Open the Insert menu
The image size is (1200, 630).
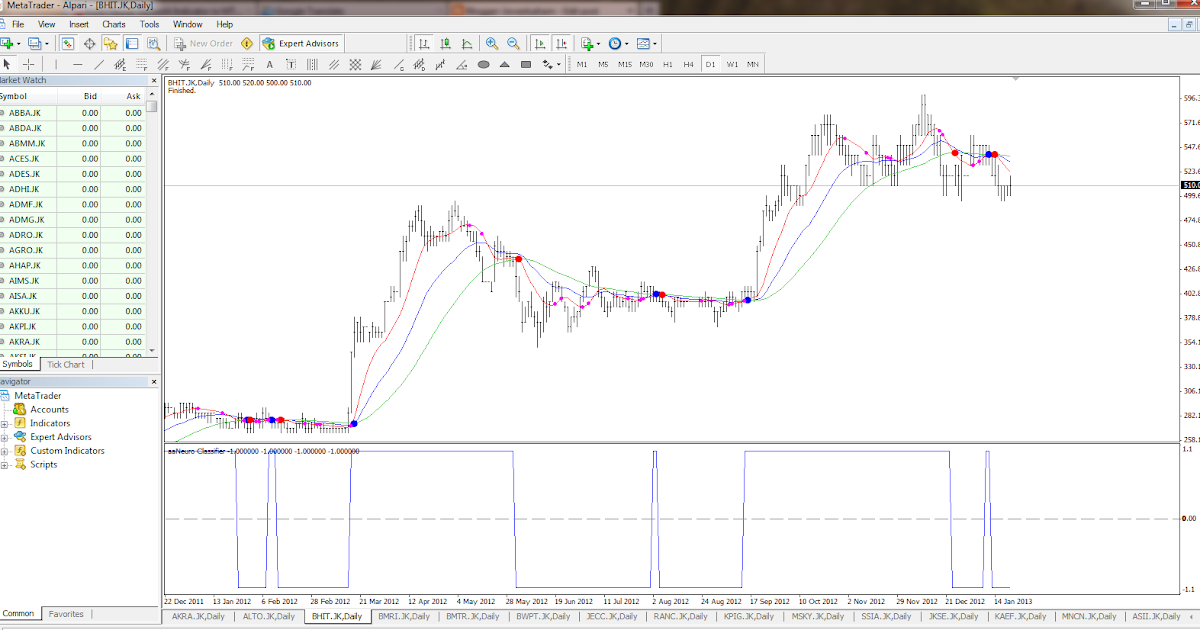pos(79,24)
